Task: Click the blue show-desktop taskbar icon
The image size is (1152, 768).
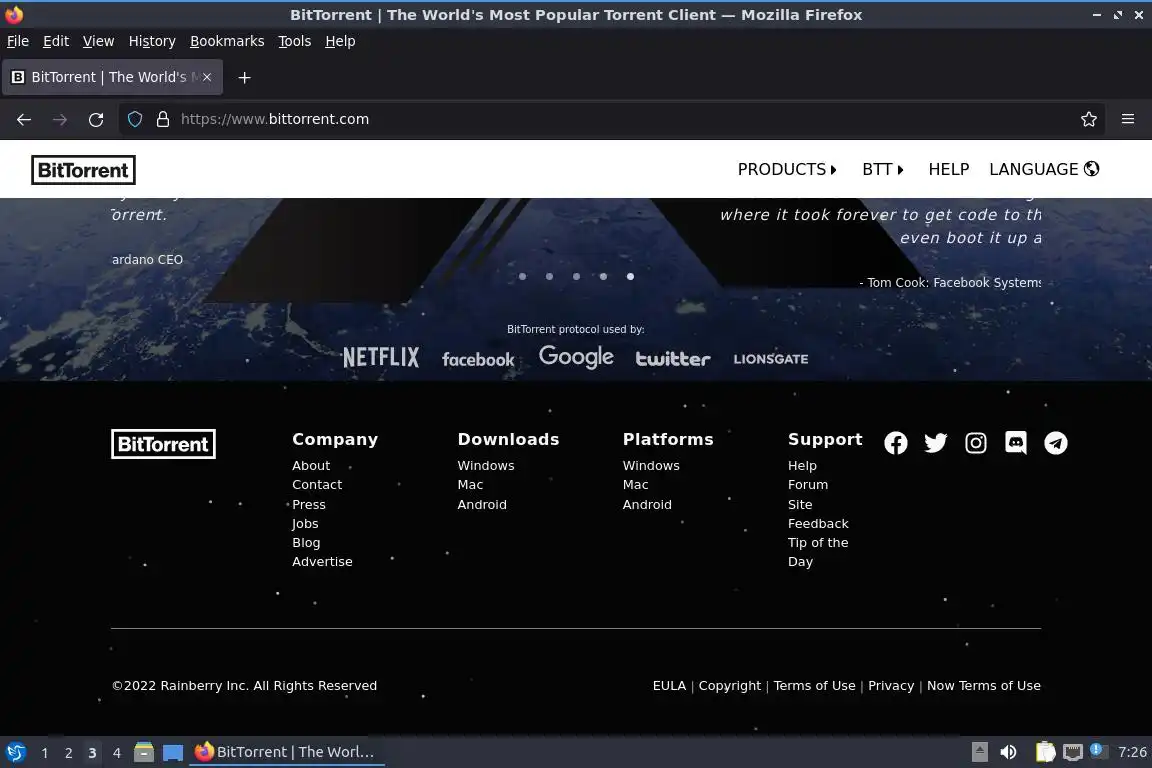Action: click(x=173, y=753)
